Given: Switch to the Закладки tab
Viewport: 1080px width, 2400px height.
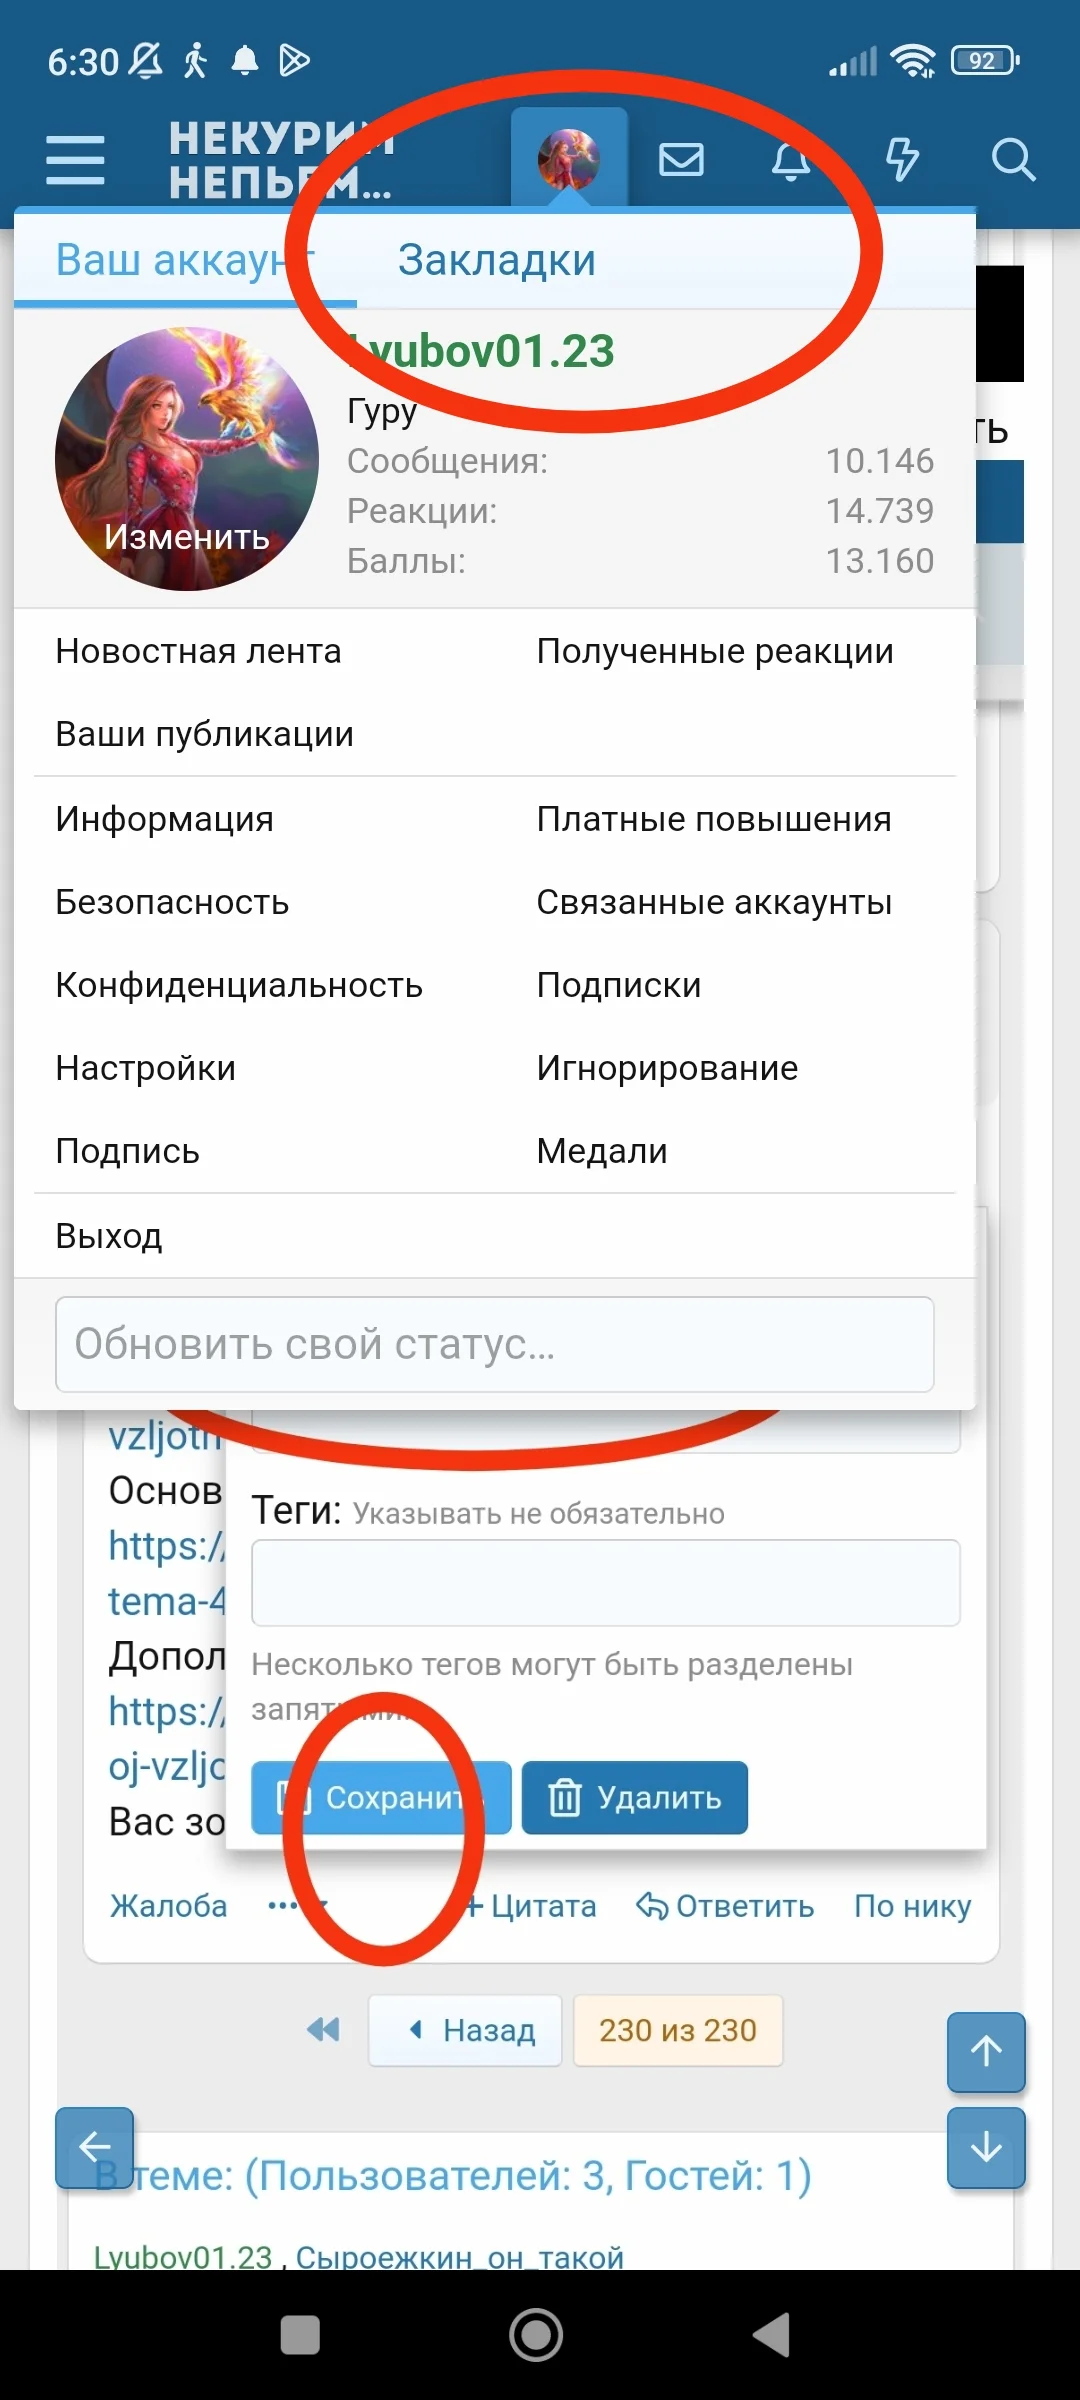Looking at the screenshot, I should (x=497, y=260).
